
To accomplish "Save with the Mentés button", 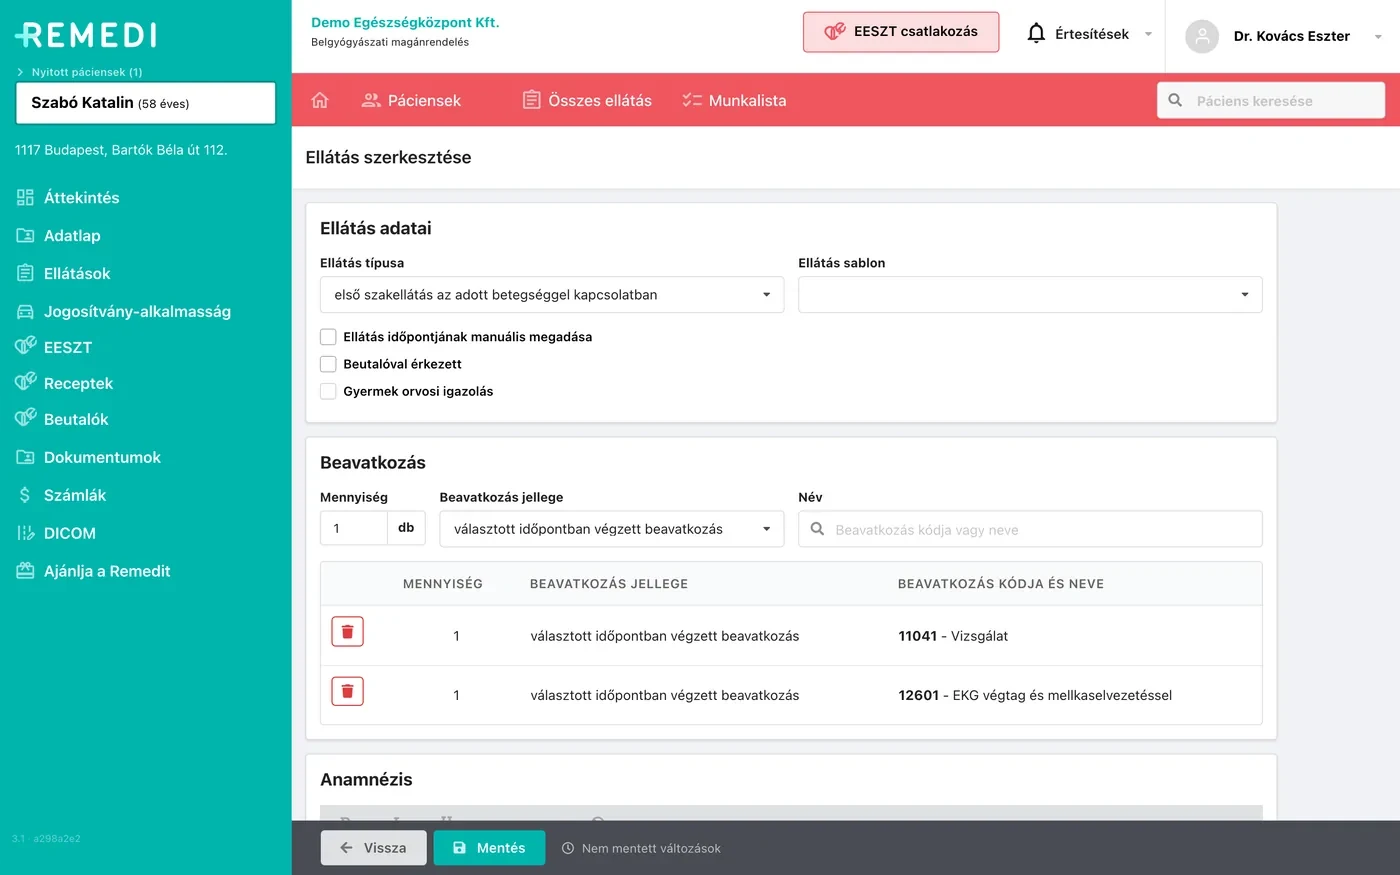I will coord(489,848).
